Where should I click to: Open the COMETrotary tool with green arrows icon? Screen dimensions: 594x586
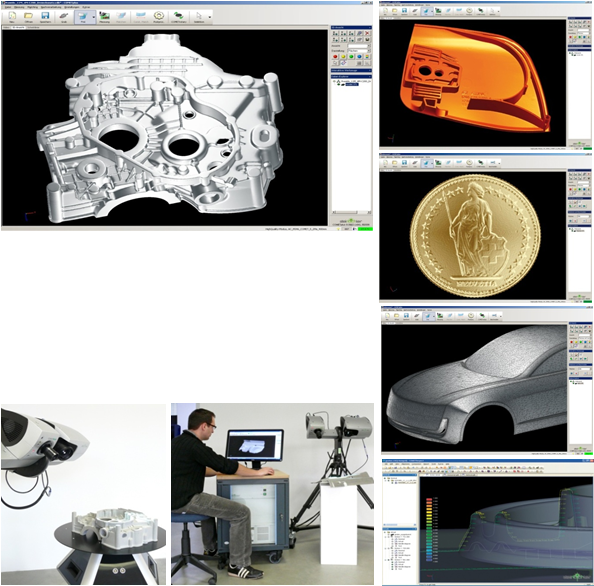coord(177,16)
